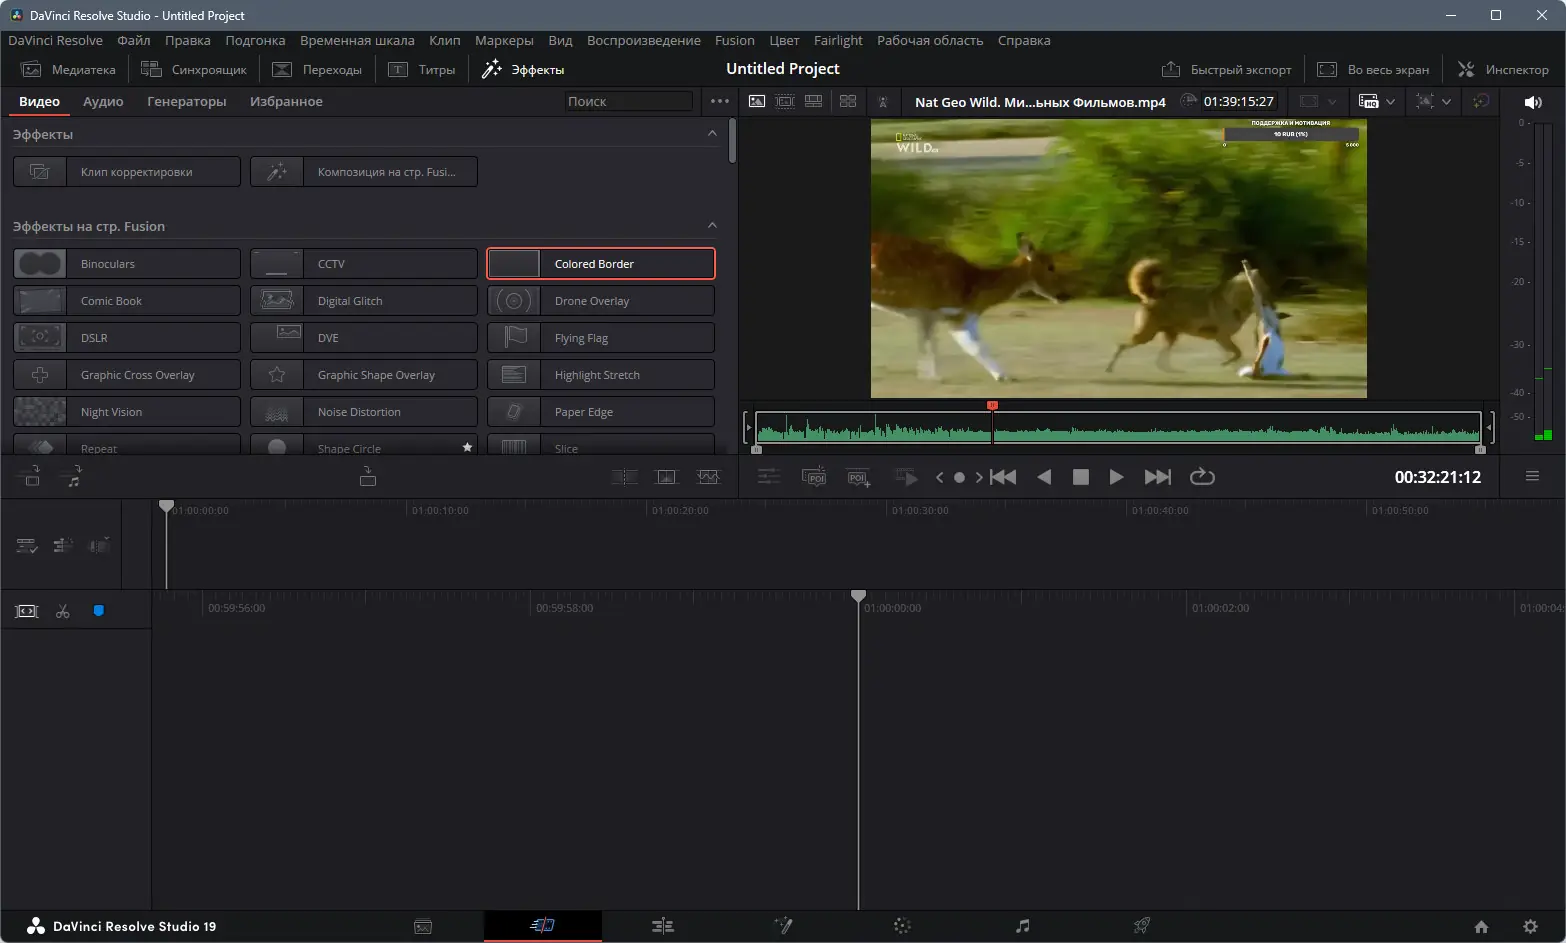Collapse the Эффекты на стр. Fusion section
The height and width of the screenshot is (943, 1566).
(x=712, y=226)
